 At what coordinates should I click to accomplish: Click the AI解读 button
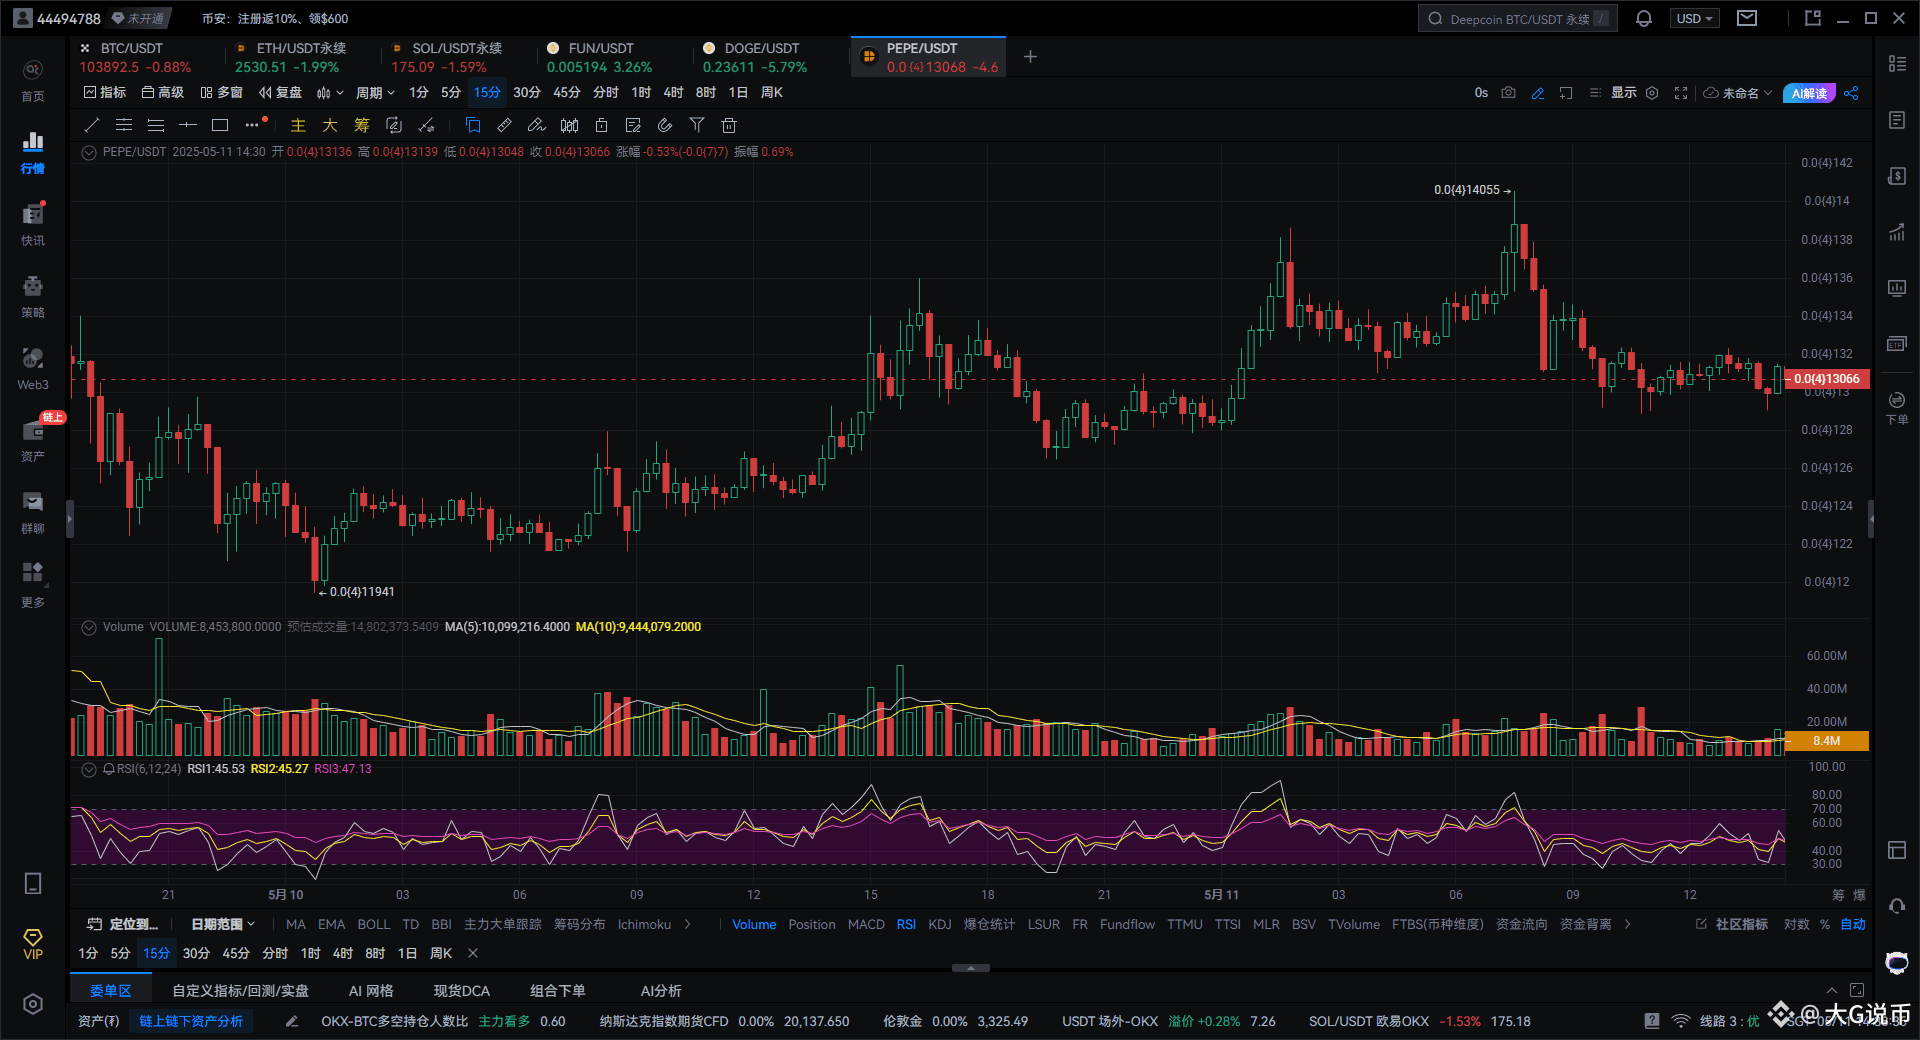click(1808, 93)
